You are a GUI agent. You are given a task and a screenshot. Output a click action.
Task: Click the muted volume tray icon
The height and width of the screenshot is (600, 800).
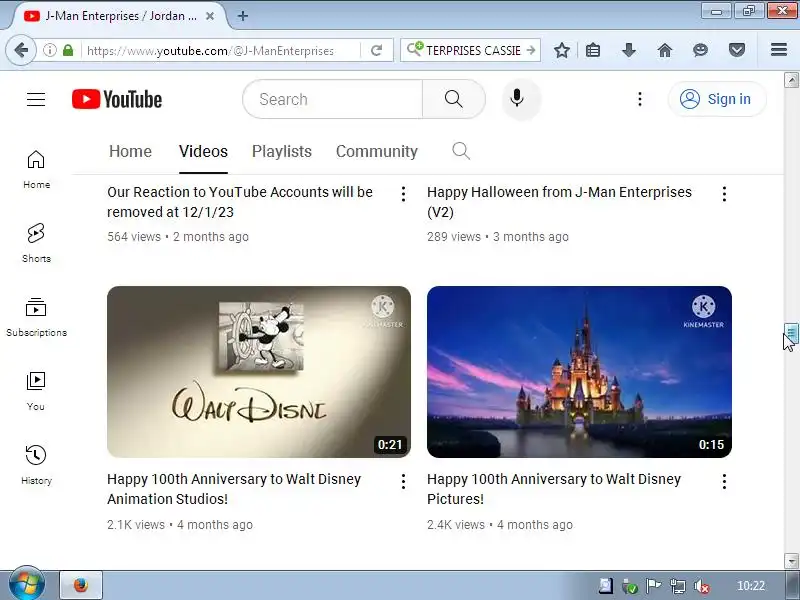click(702, 586)
